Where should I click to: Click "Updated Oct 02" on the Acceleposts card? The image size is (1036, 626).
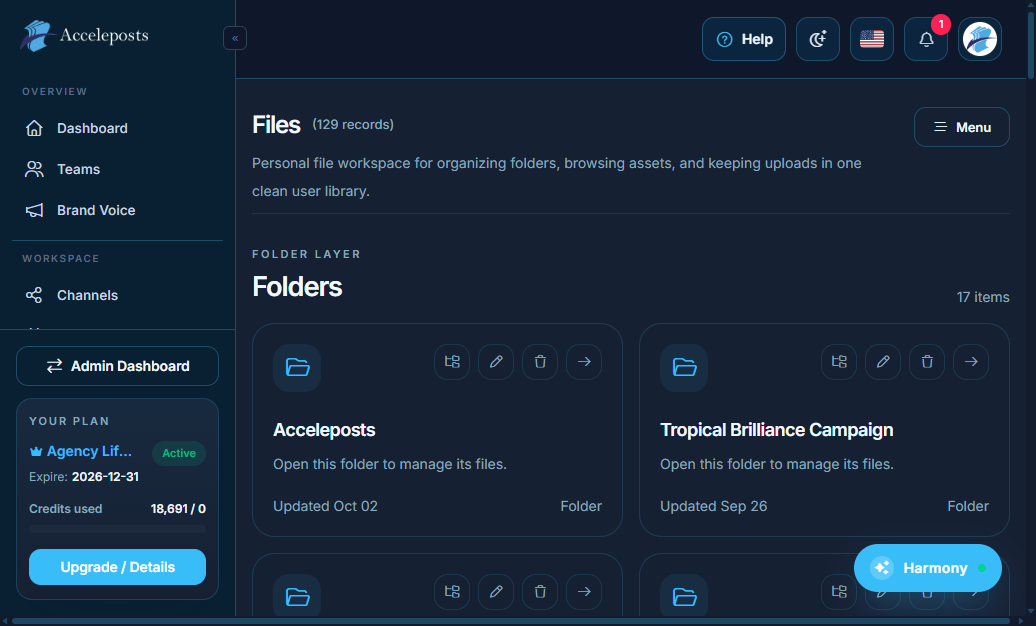point(326,506)
